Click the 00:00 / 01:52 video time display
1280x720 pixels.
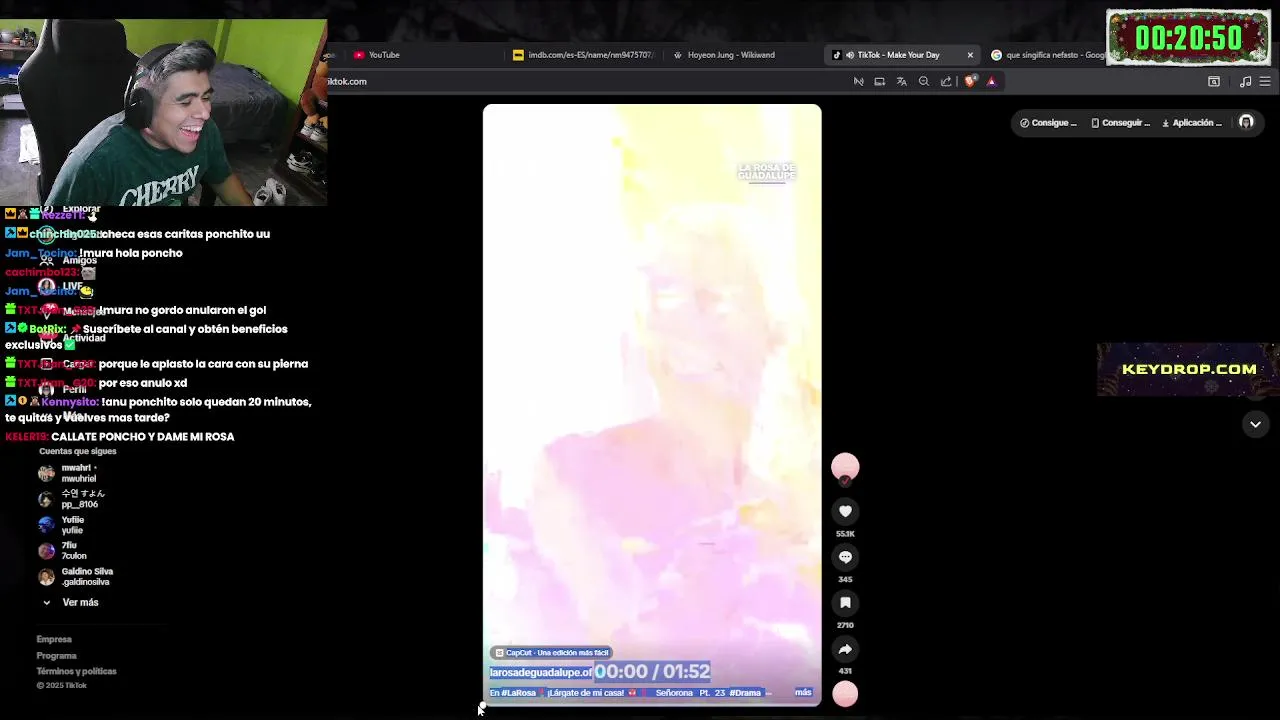click(652, 672)
